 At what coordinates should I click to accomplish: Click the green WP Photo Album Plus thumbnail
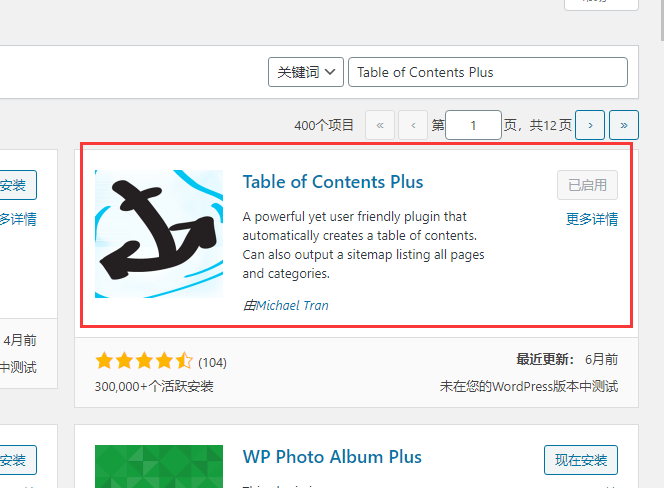click(x=145, y=466)
